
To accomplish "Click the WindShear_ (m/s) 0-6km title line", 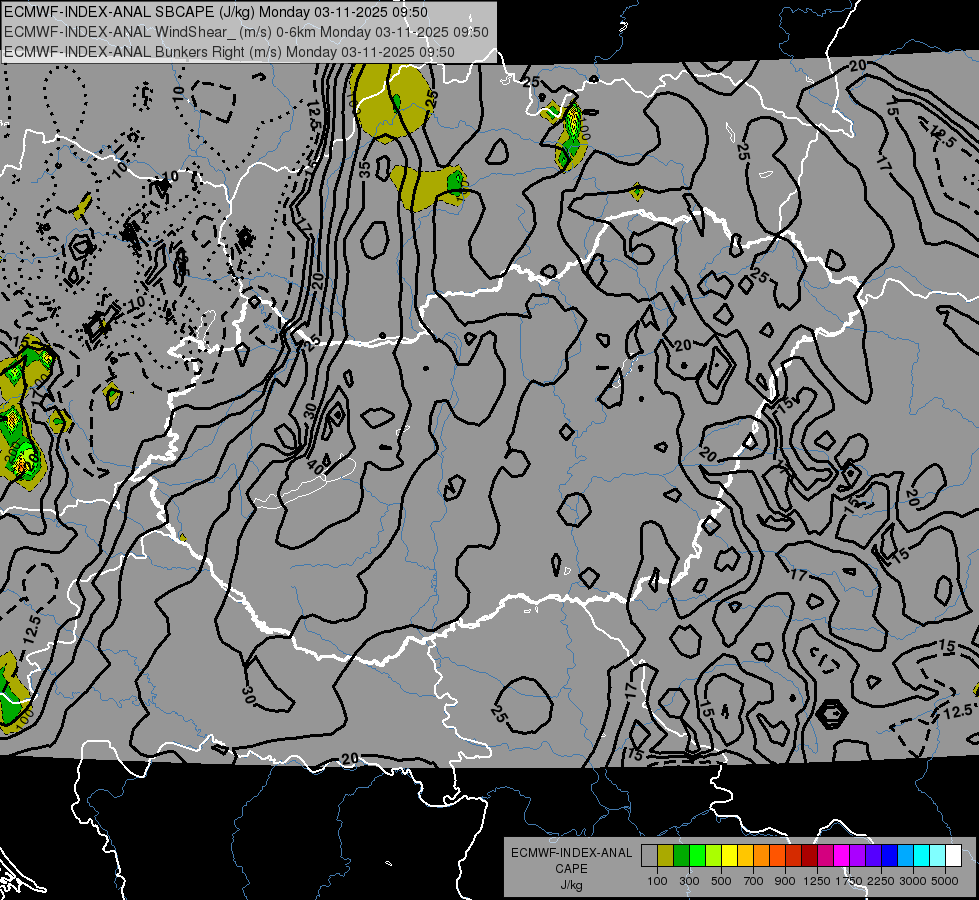I will 246,32.
